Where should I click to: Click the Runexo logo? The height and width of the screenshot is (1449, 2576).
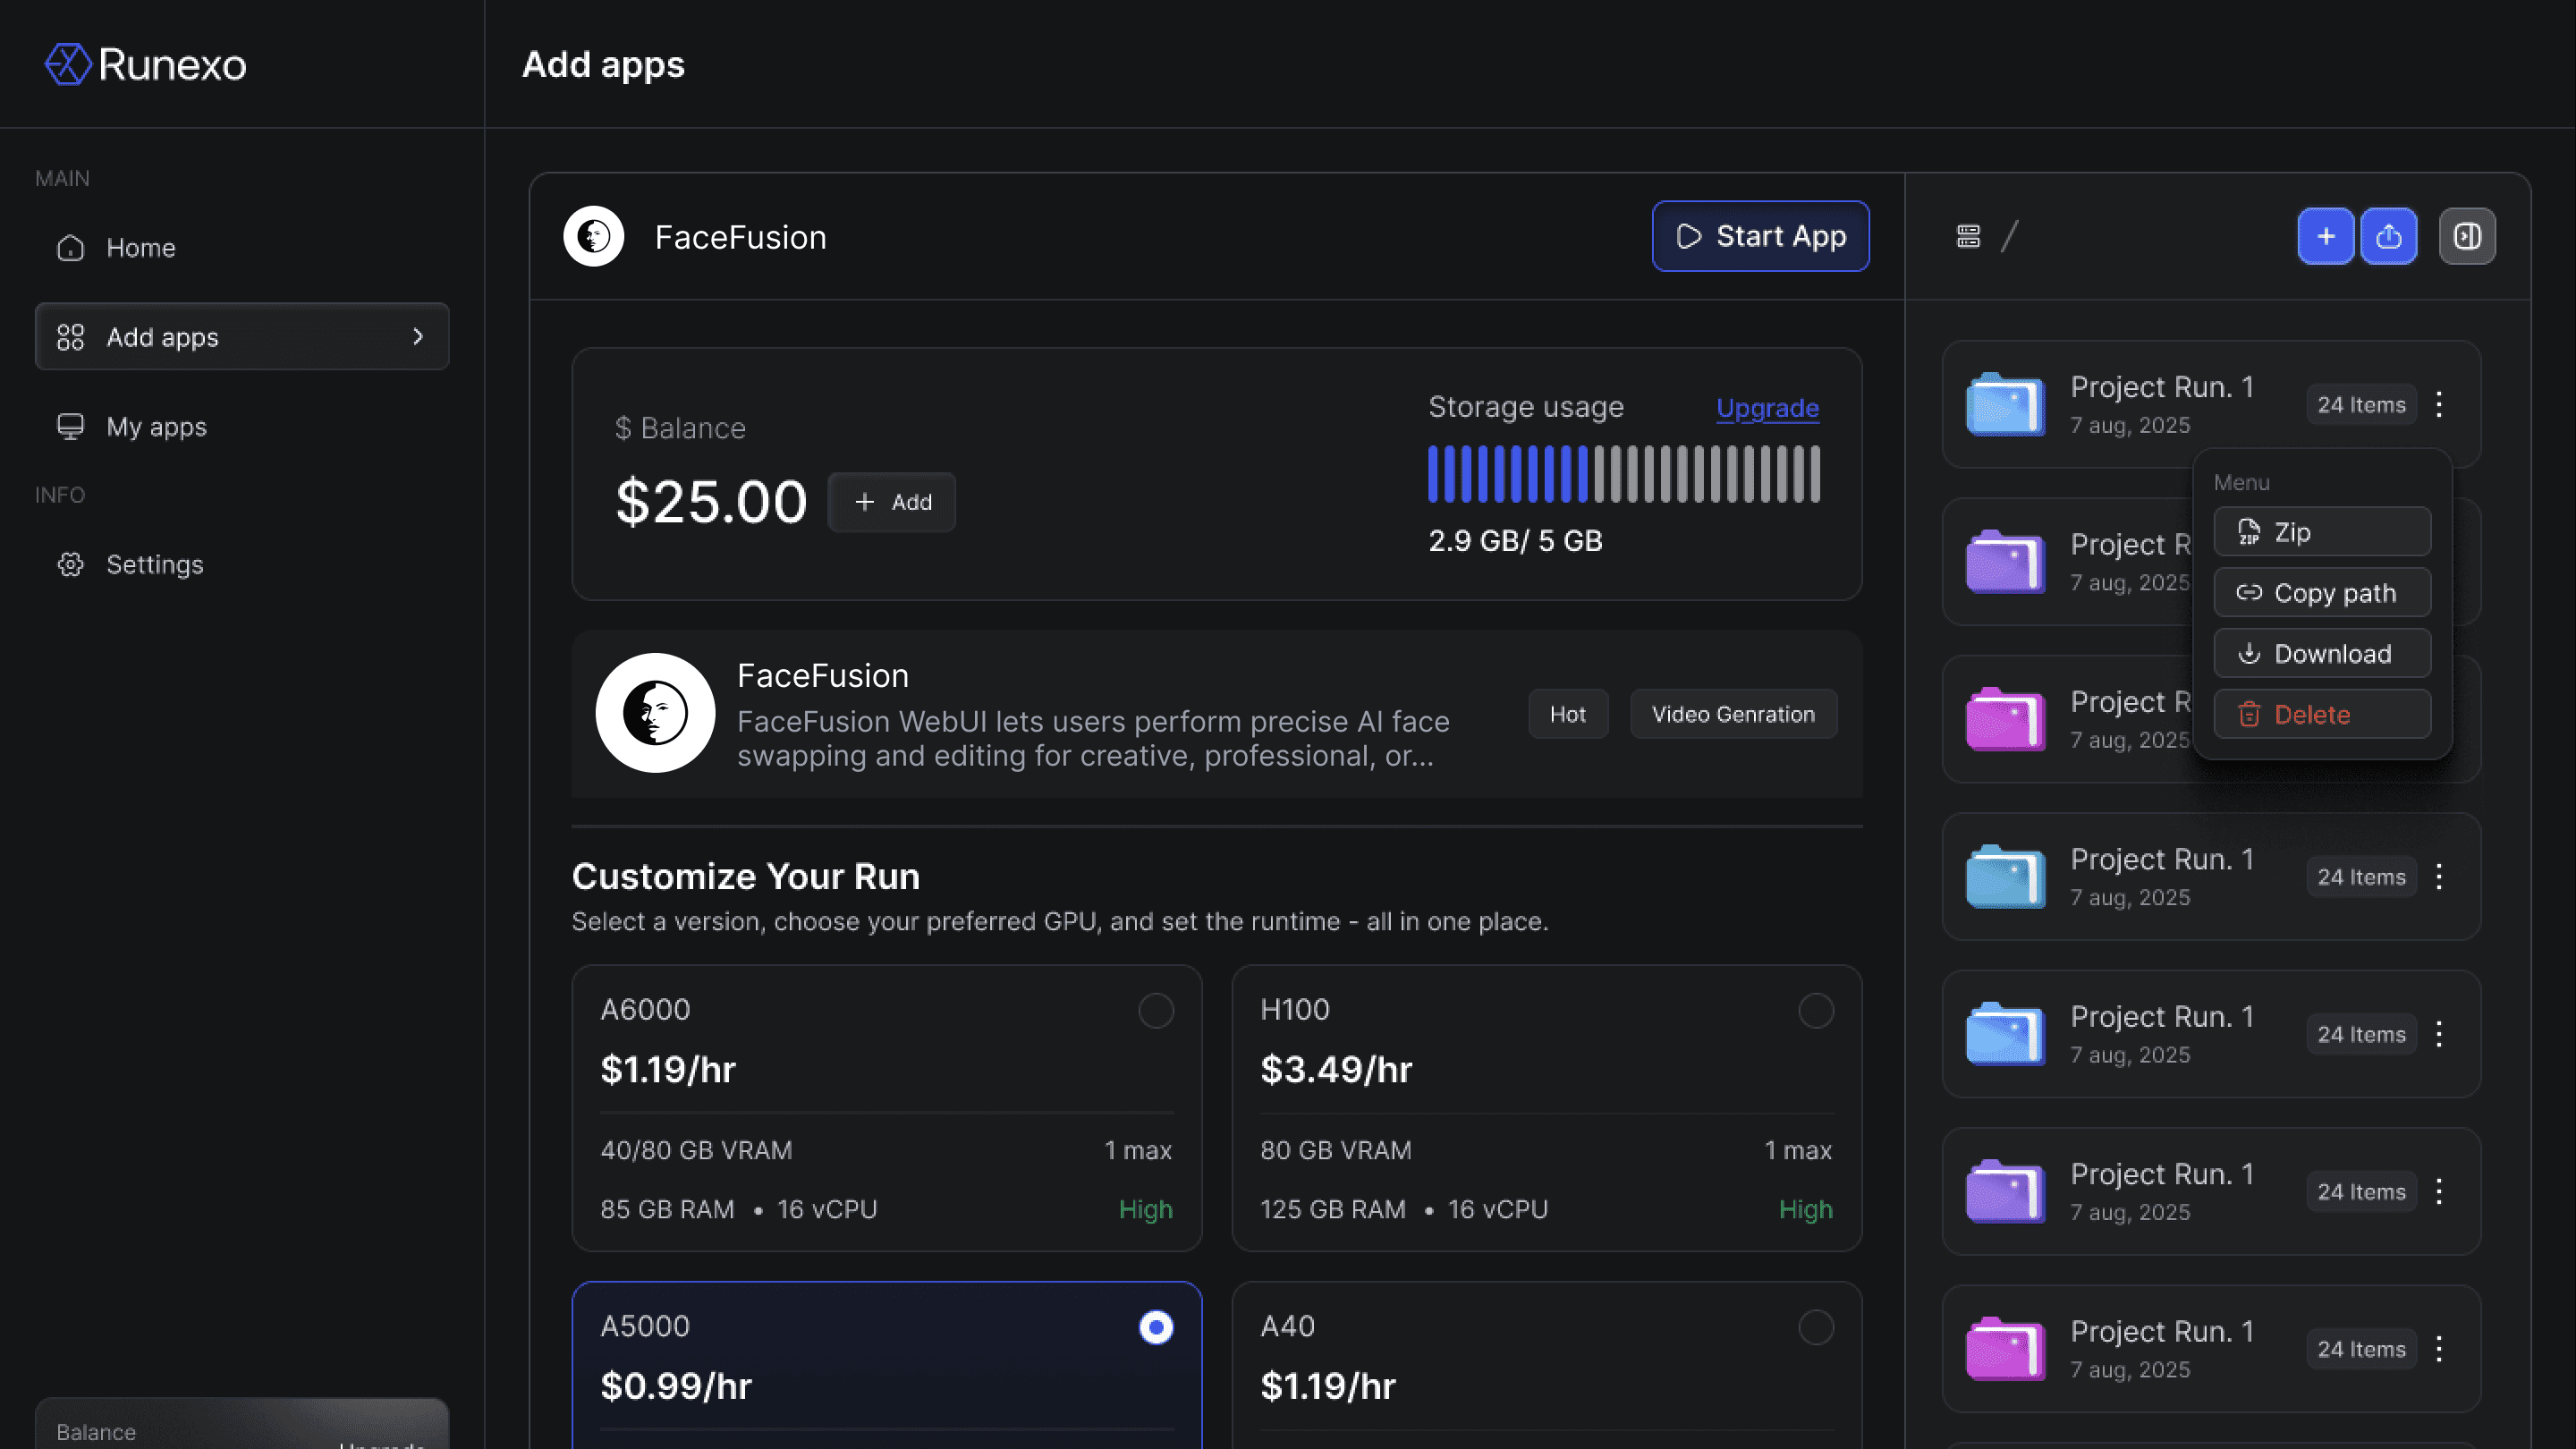point(146,64)
